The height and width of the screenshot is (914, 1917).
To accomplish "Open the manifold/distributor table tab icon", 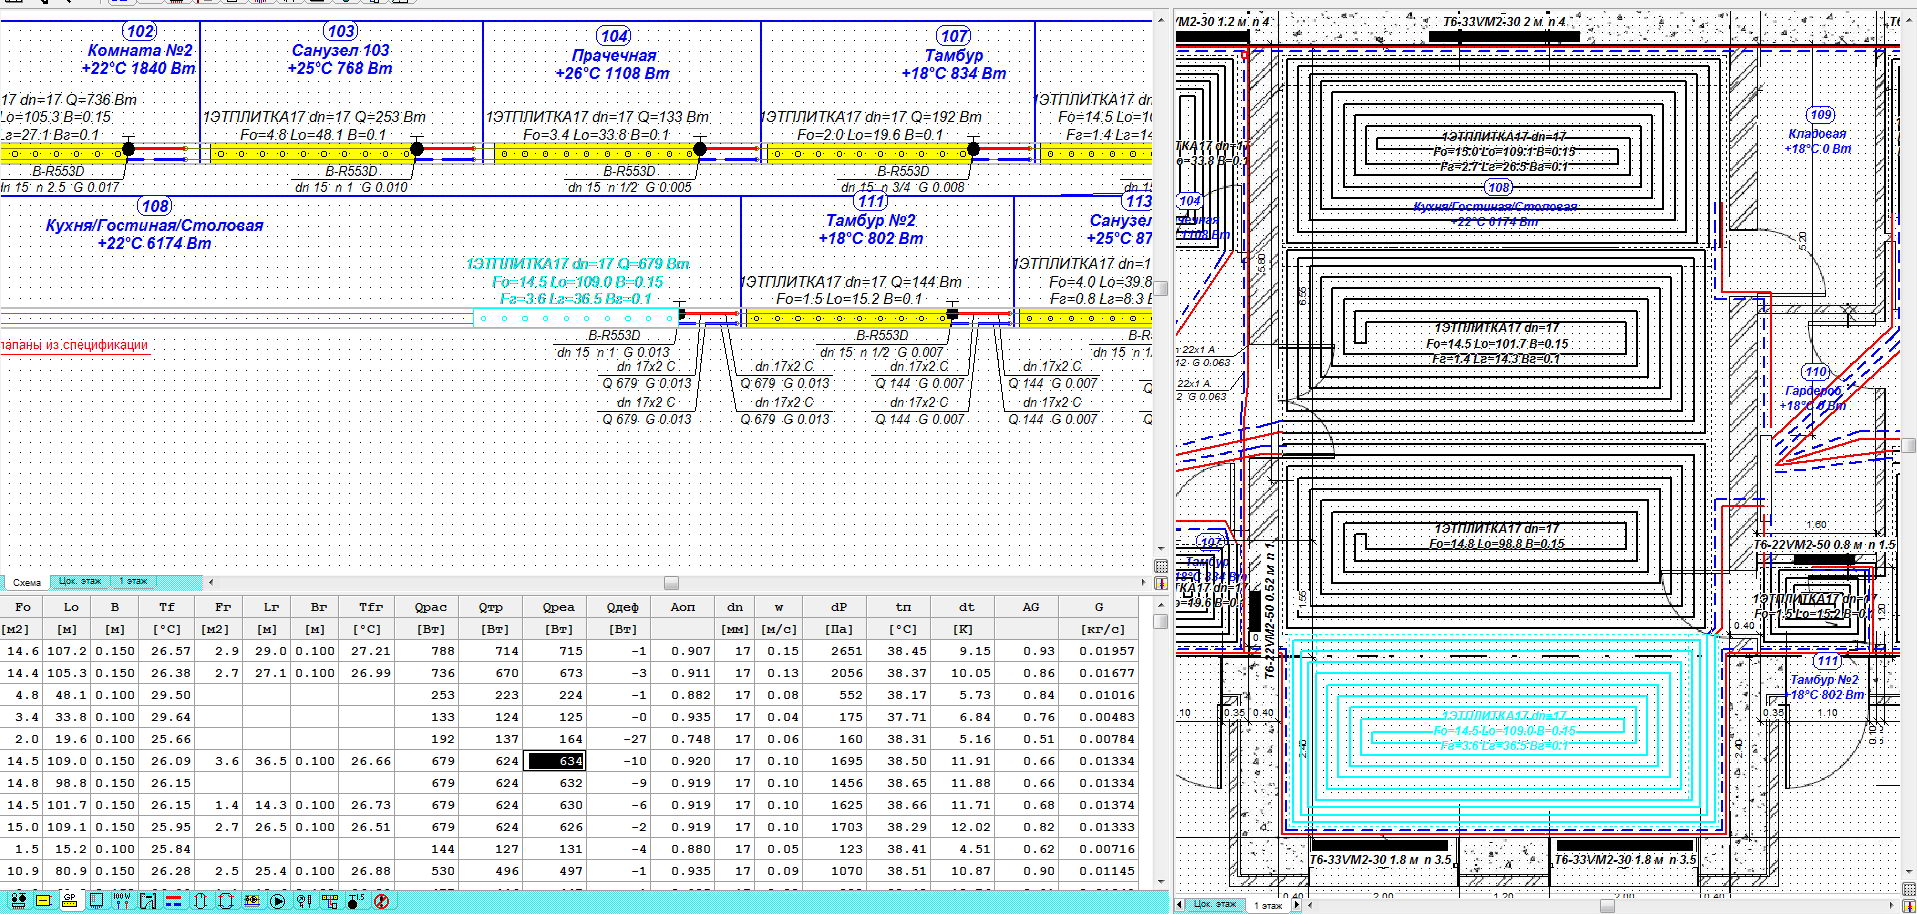I will 18,901.
